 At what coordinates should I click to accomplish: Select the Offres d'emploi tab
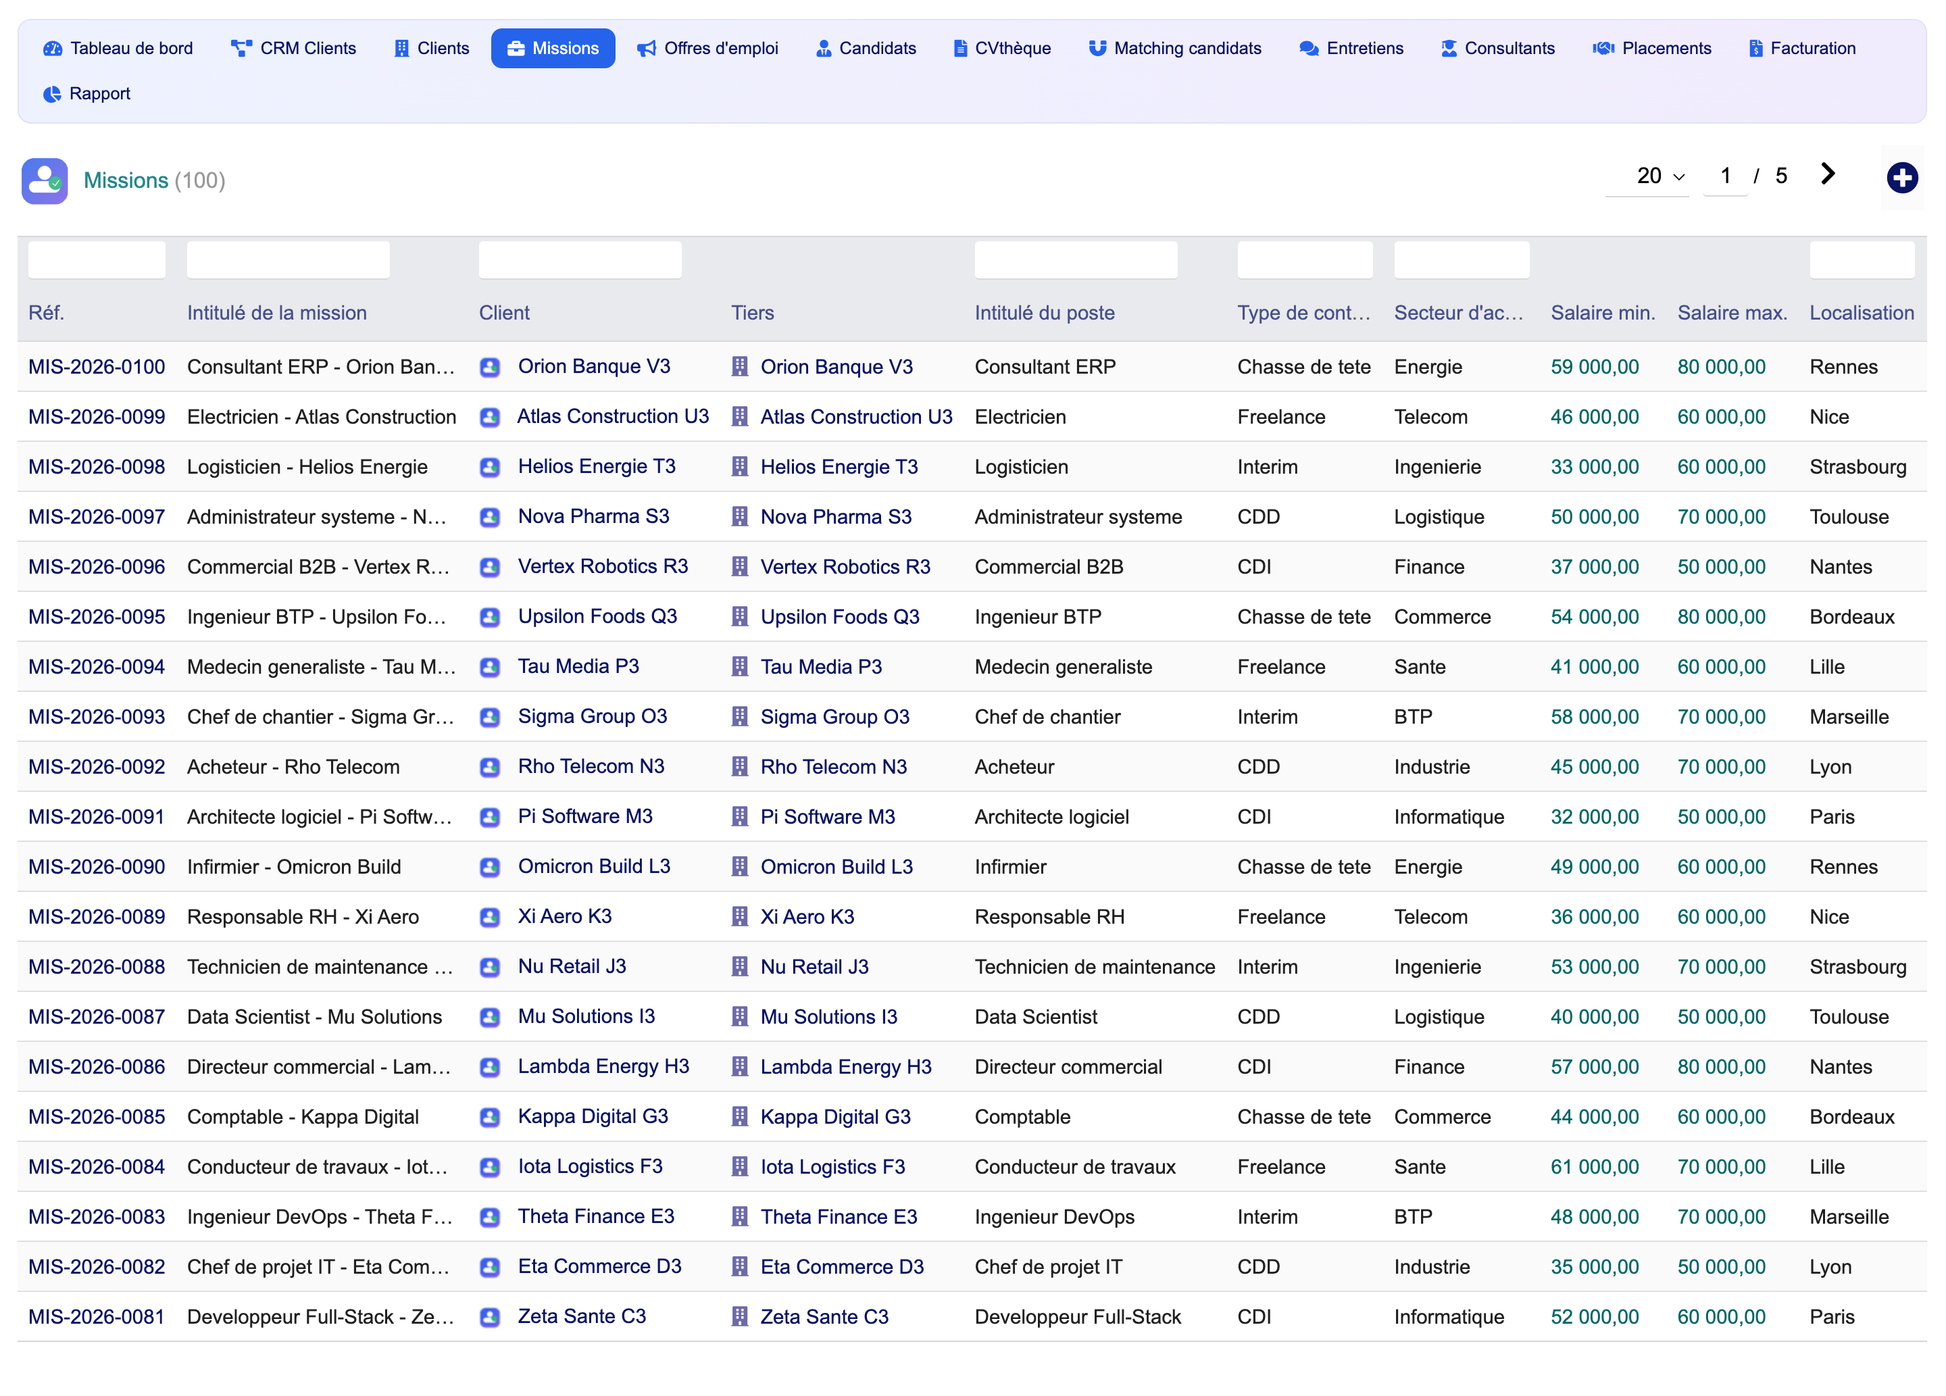pyautogui.click(x=708, y=48)
